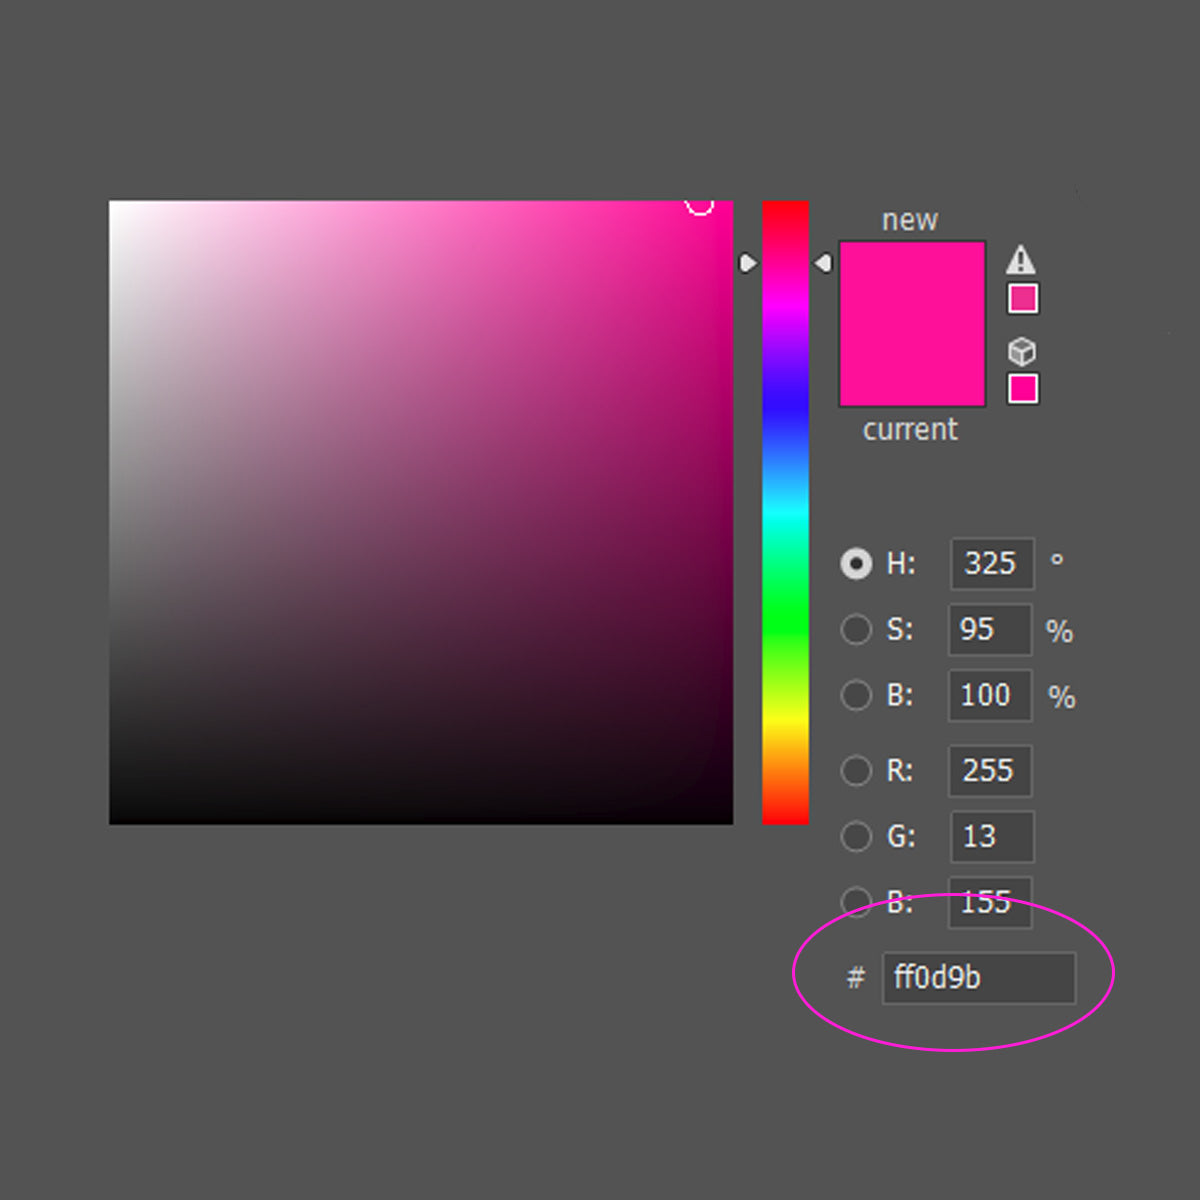Pick the web-safe swatch below the cube icon
Viewport: 1200px width, 1200px height.
pos(1022,388)
